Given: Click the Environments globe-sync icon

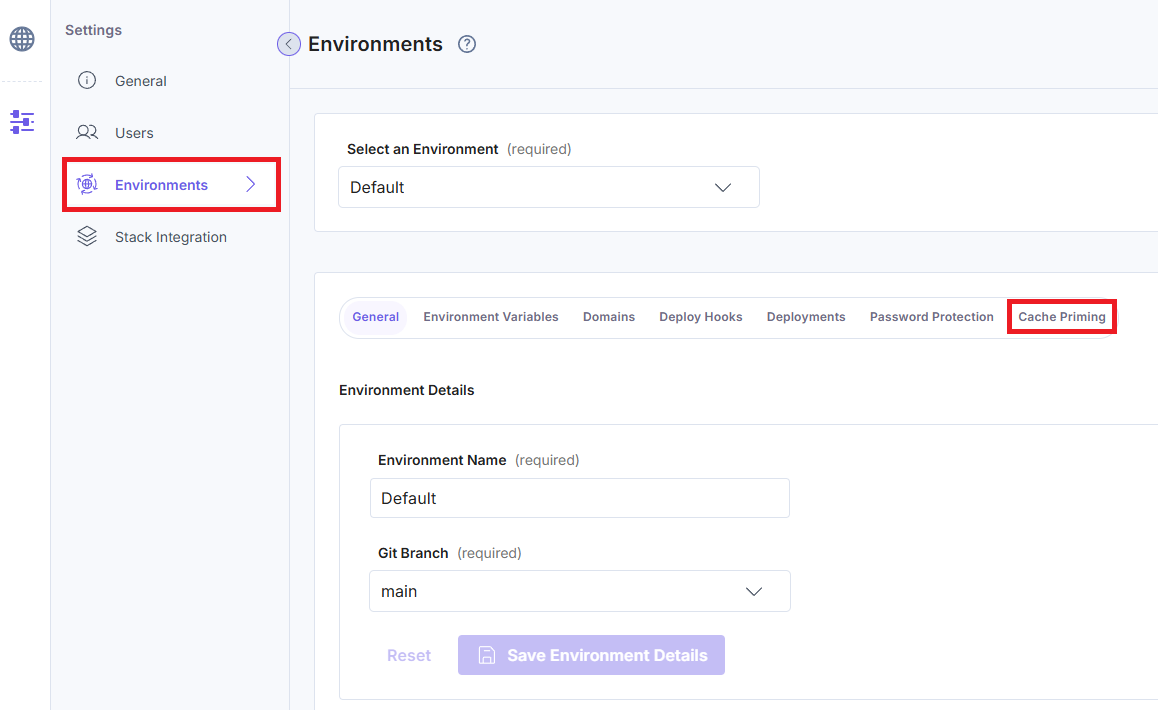Looking at the screenshot, I should (x=86, y=184).
